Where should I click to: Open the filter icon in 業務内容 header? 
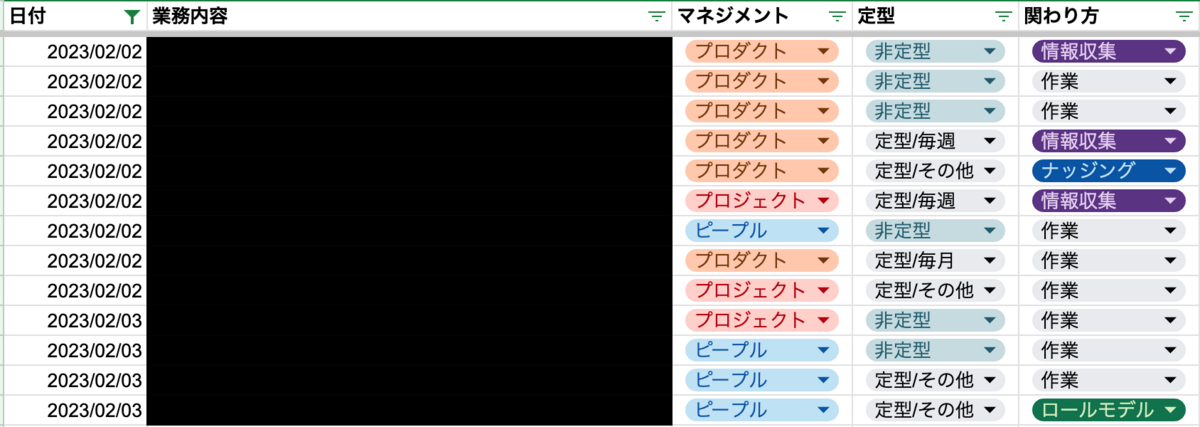coord(656,17)
